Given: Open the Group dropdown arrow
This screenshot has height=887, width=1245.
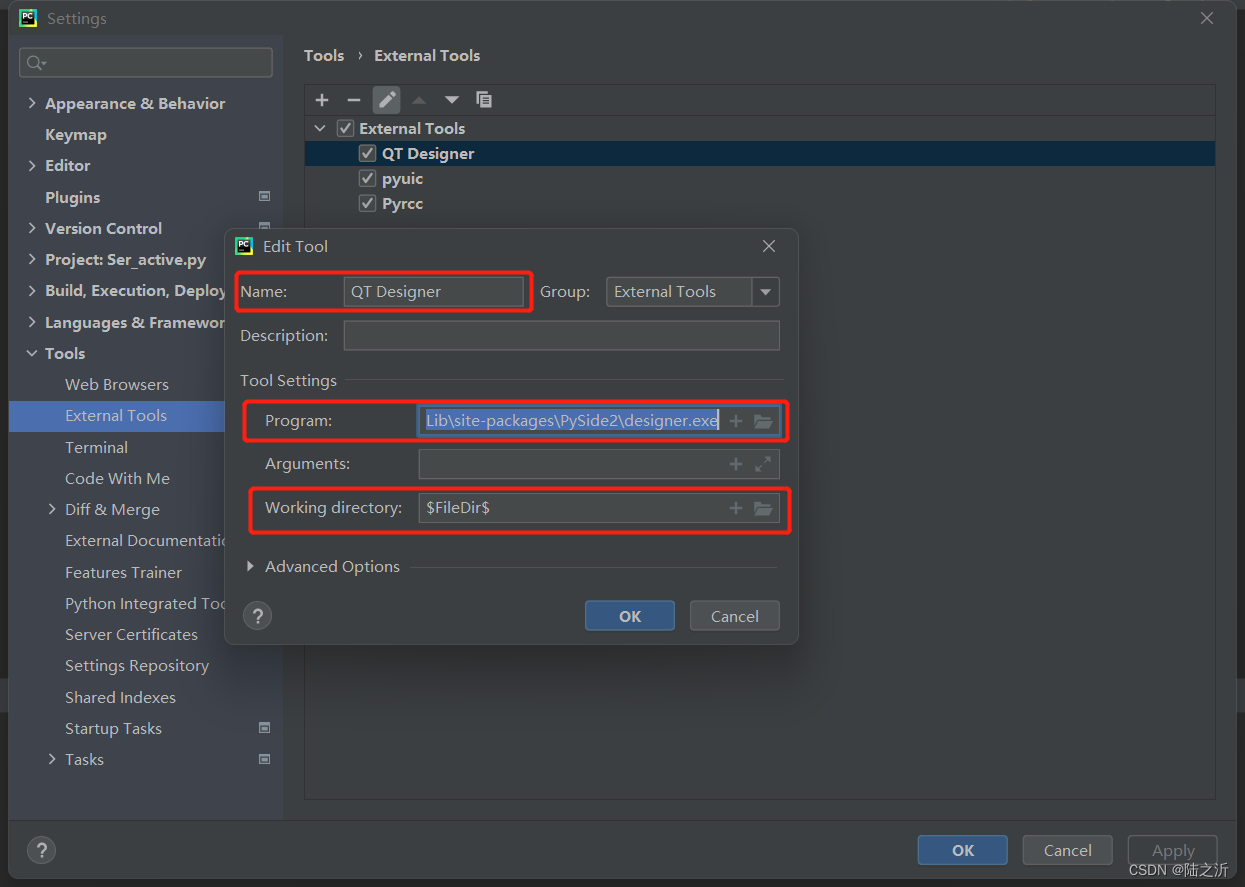Looking at the screenshot, I should [x=766, y=292].
